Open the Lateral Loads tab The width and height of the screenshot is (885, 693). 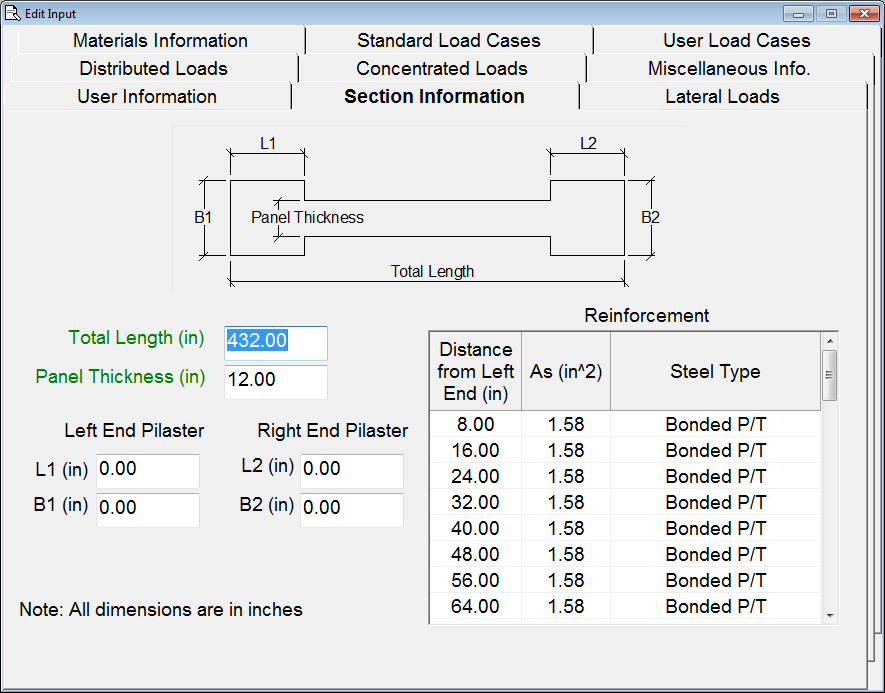coord(722,97)
